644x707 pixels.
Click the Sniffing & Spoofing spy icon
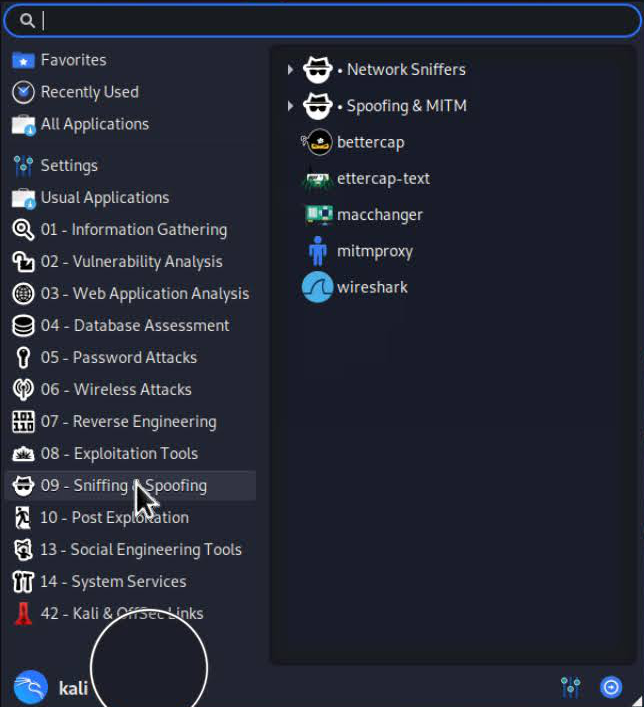(x=23, y=486)
